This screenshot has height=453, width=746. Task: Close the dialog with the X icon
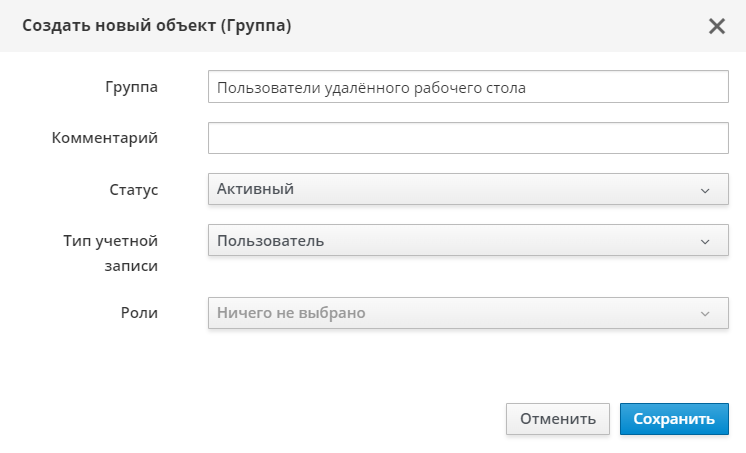[716, 26]
